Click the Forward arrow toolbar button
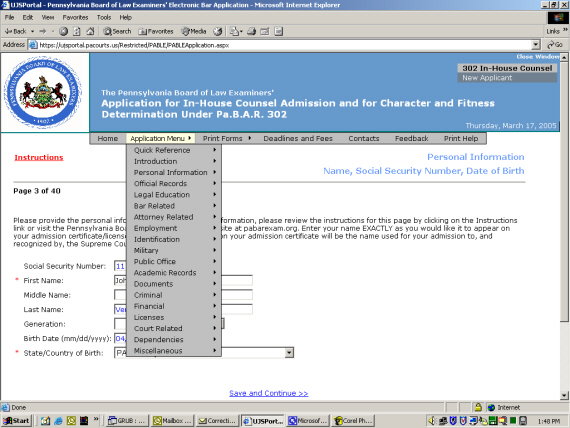 [x=43, y=31]
